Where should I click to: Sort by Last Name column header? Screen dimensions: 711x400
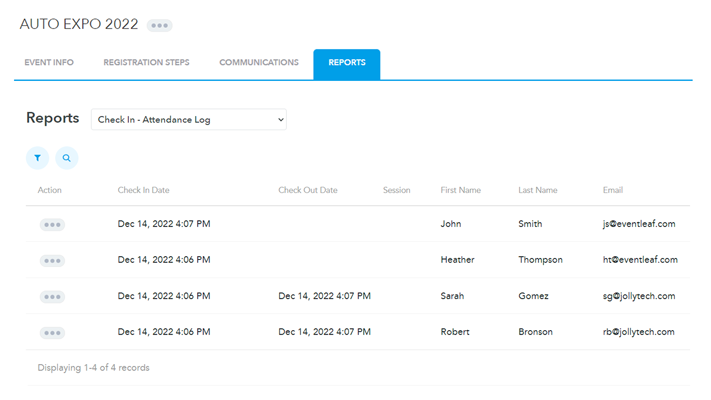538,190
